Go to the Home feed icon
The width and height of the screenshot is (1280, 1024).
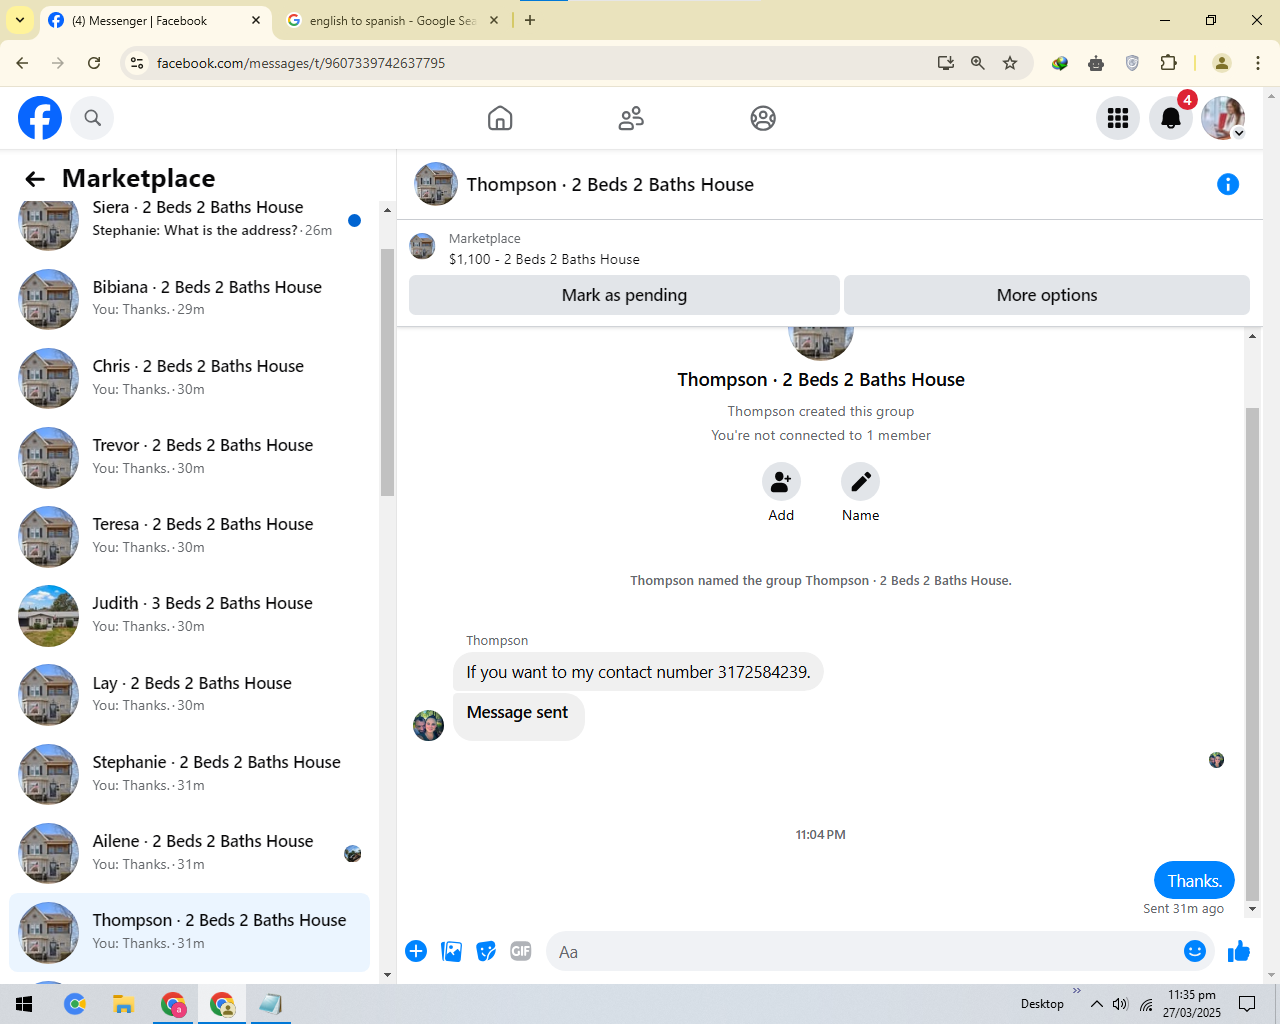pyautogui.click(x=500, y=118)
